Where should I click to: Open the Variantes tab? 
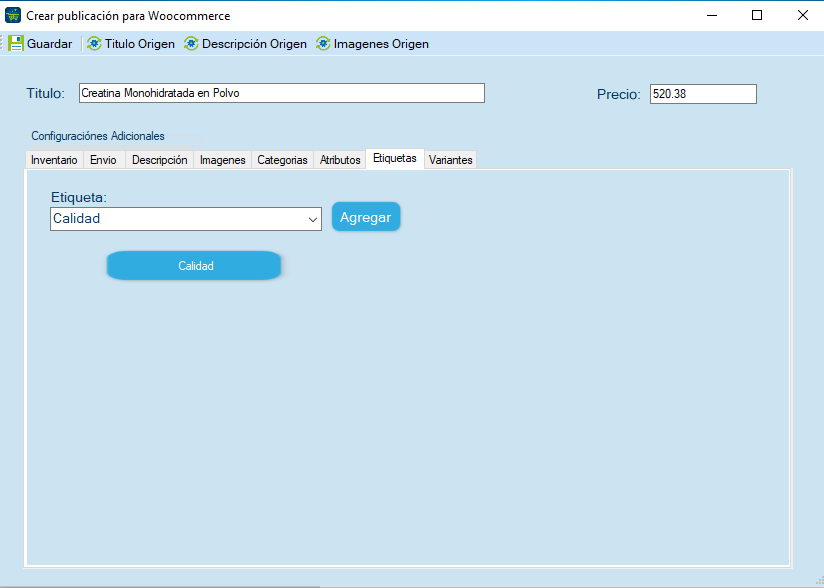coord(450,160)
